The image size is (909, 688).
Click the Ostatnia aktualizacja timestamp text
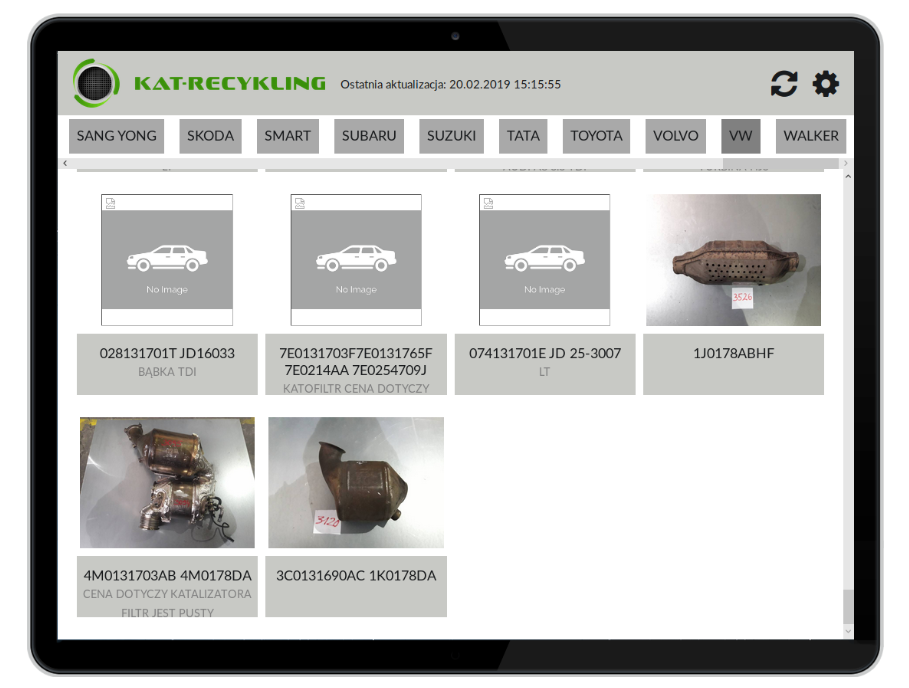450,85
